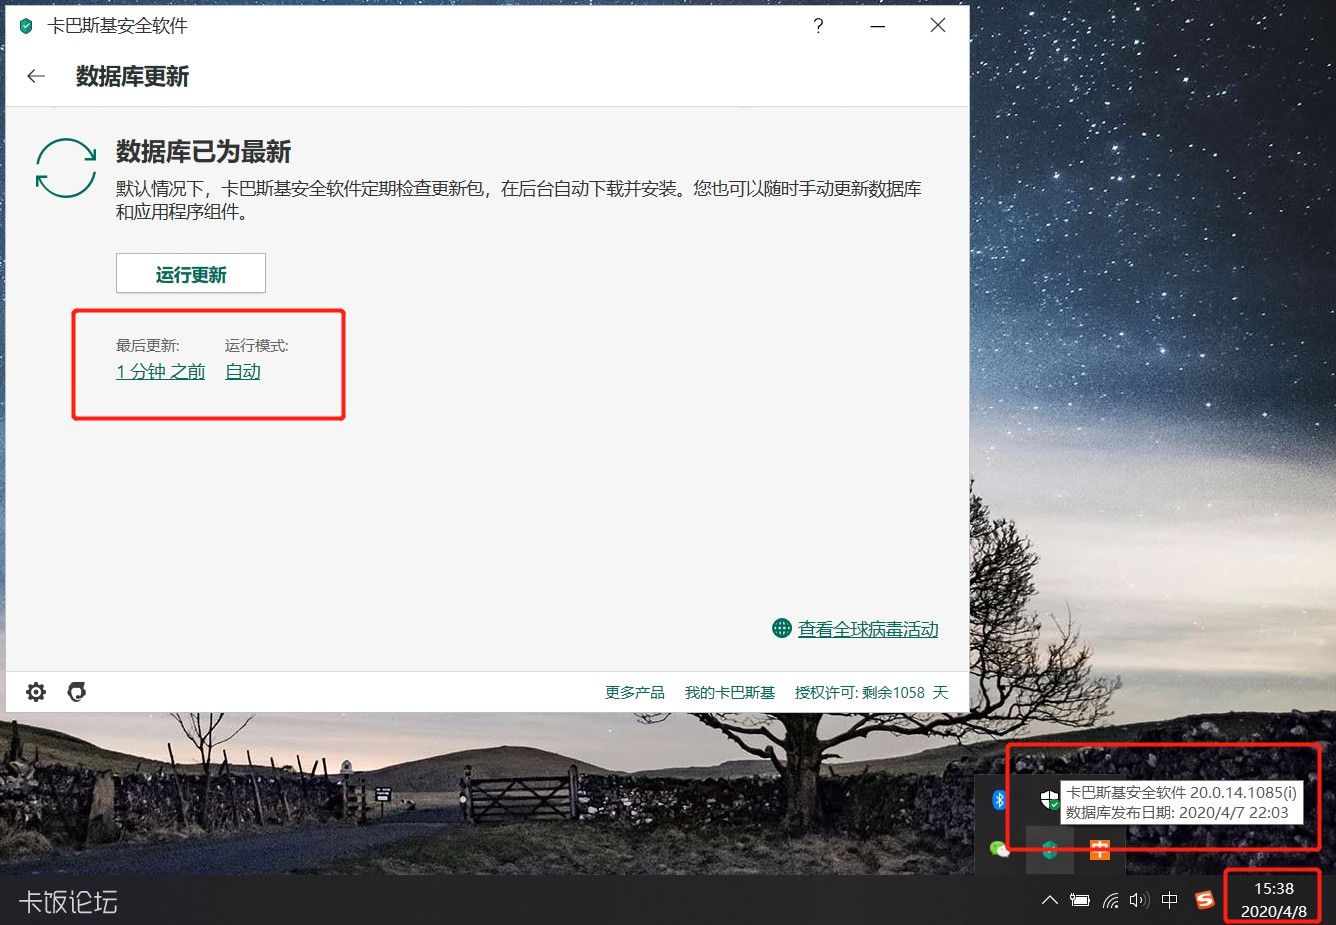
Task: Open help via the question mark icon
Action: pyautogui.click(x=818, y=26)
